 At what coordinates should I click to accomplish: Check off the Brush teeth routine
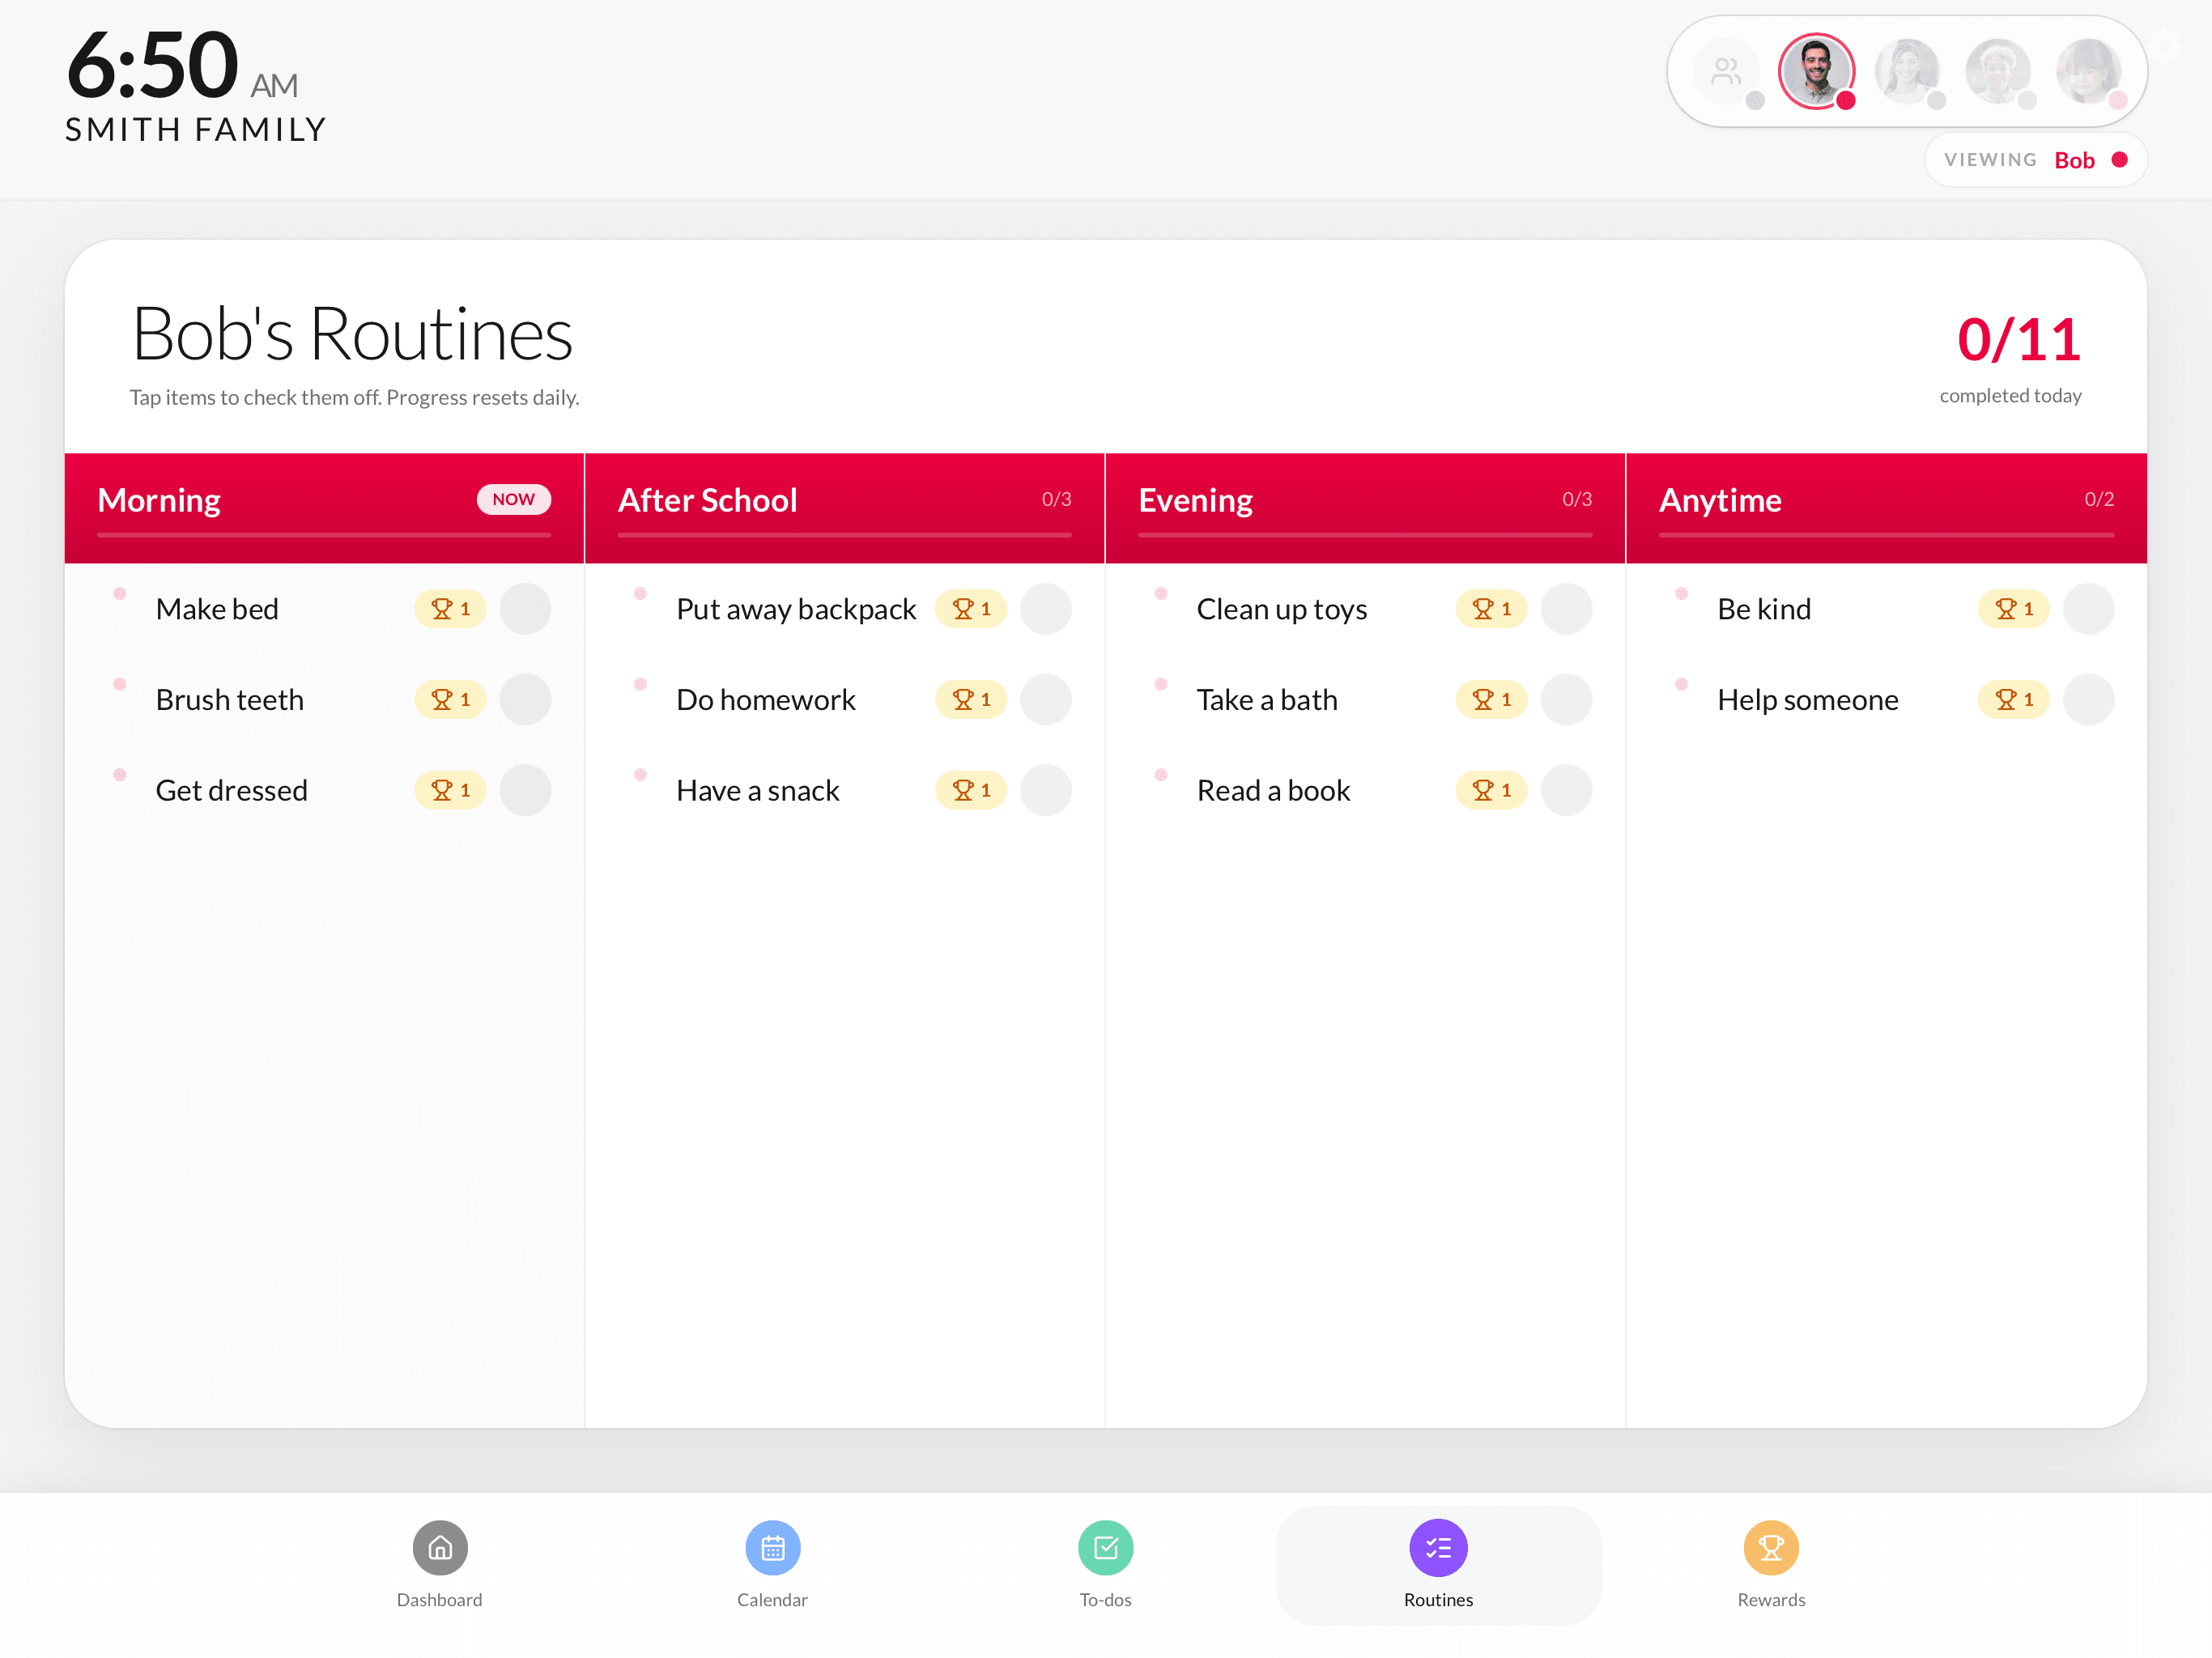[x=525, y=699]
